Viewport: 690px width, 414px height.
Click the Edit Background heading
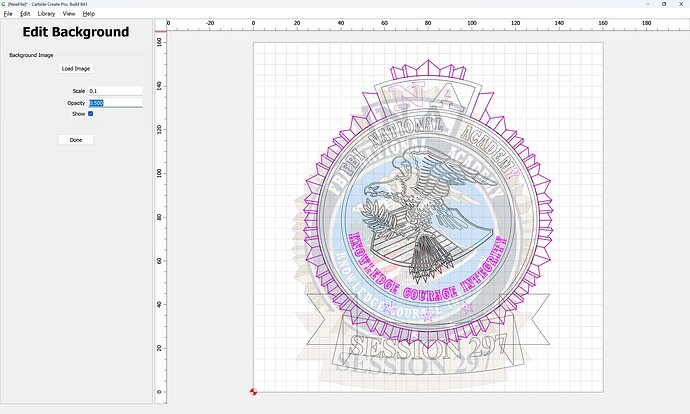click(x=76, y=32)
